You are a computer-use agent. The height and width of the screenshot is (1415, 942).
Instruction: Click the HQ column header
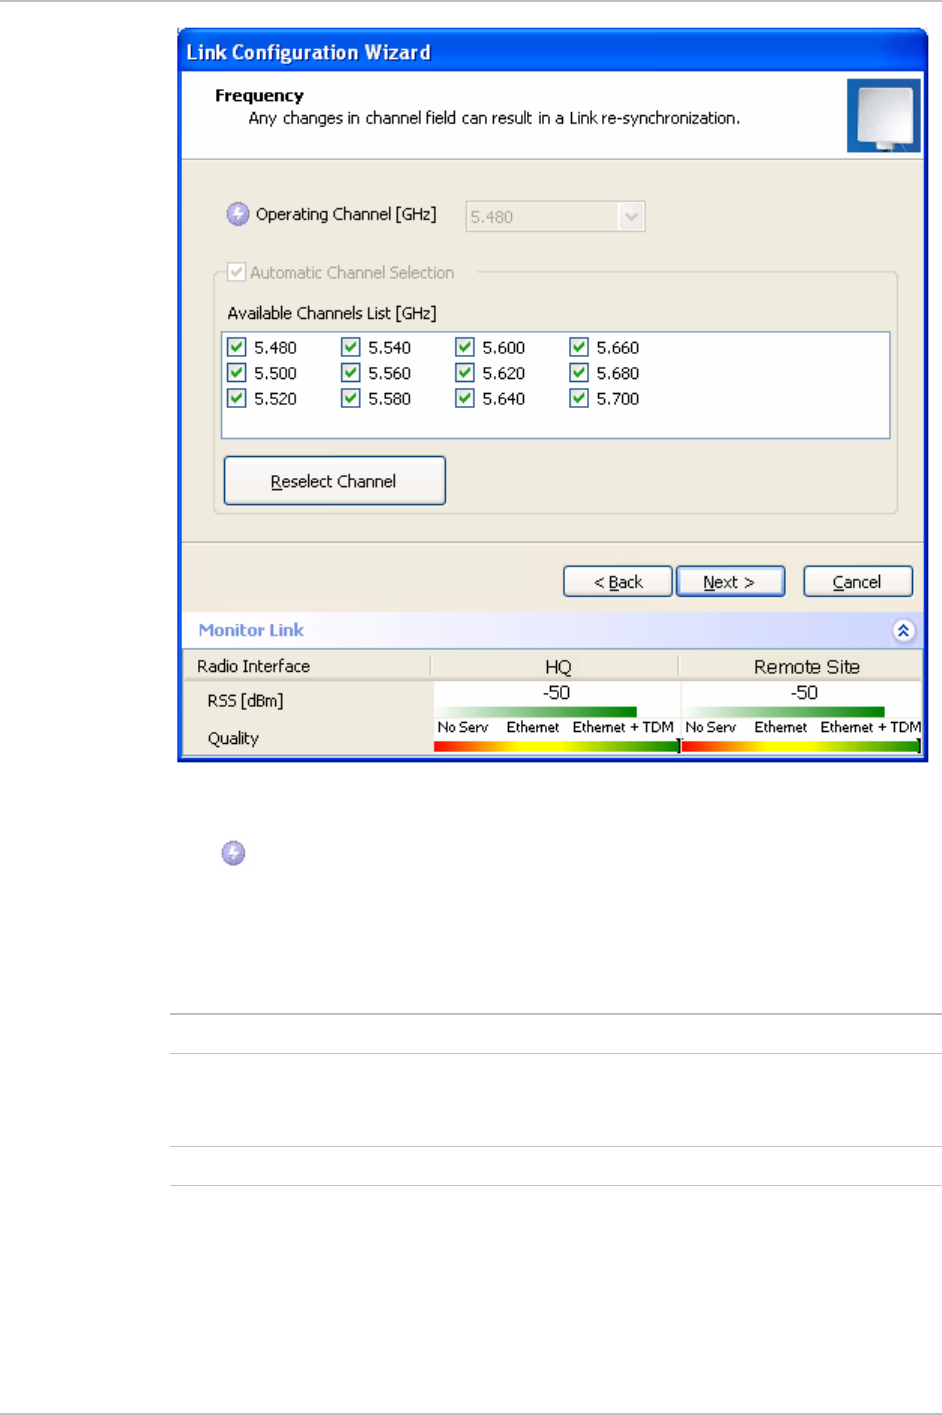tap(557, 666)
